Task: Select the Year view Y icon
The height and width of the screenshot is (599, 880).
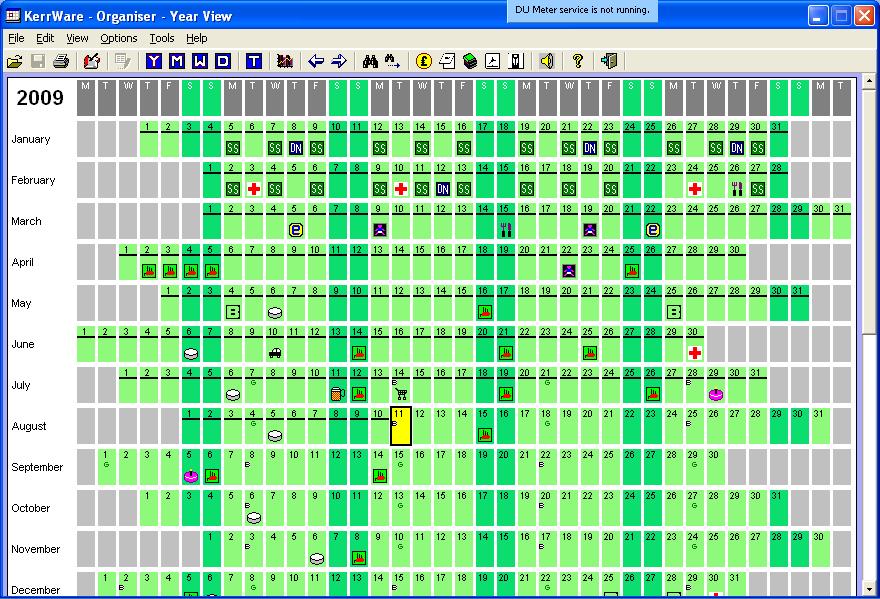Action: coord(153,60)
